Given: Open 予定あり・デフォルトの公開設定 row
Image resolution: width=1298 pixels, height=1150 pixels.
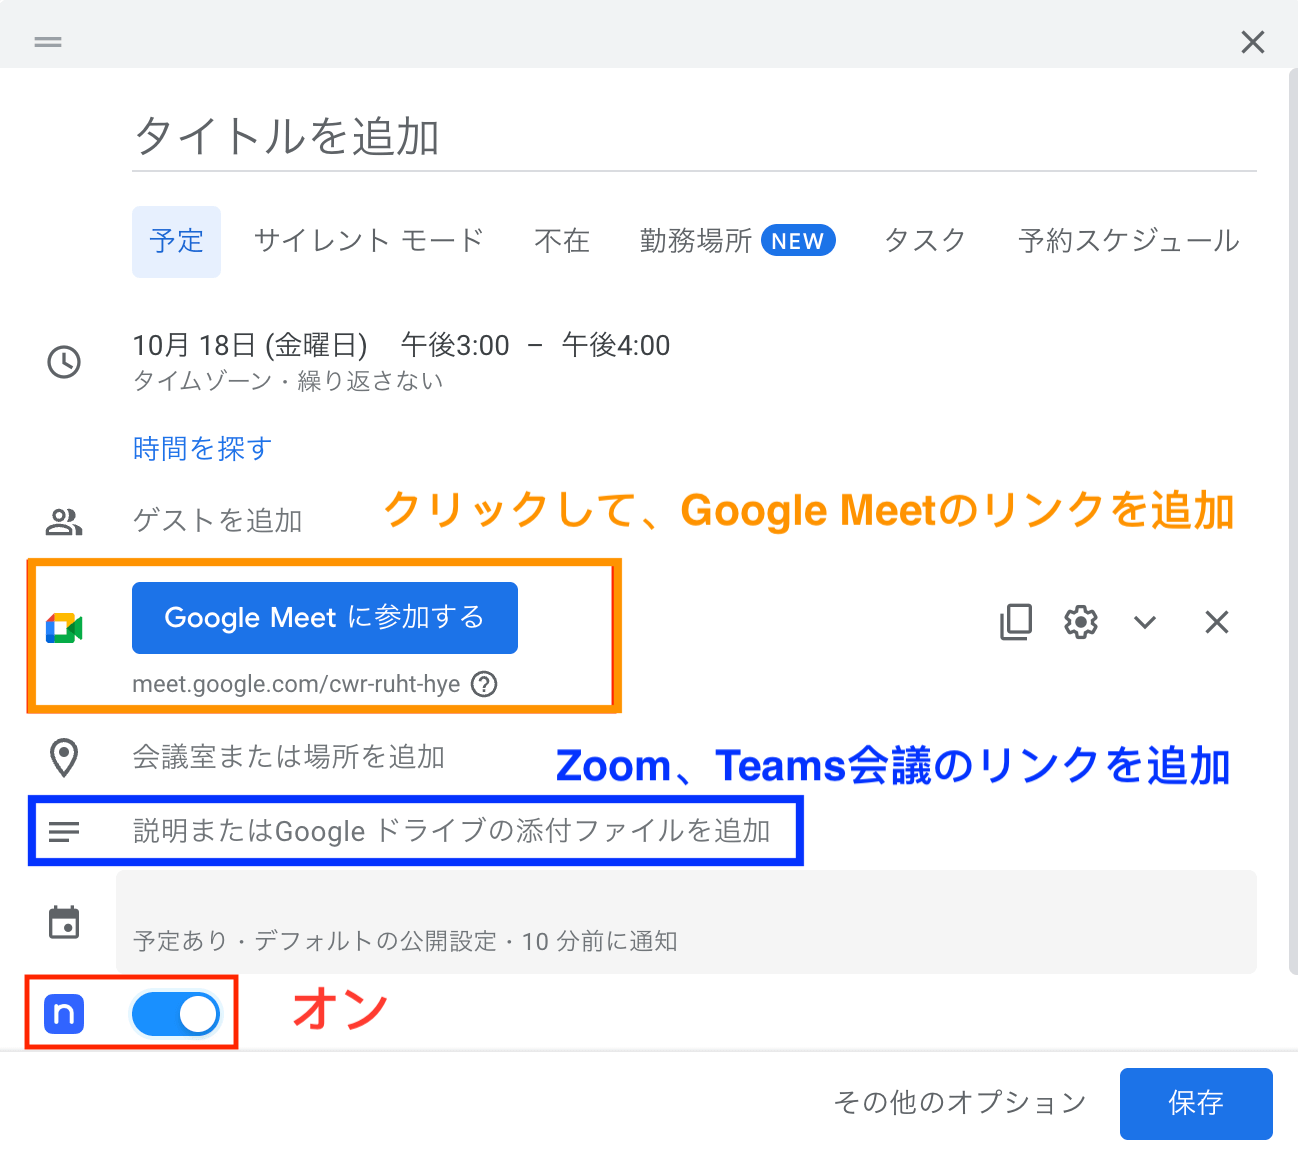Looking at the screenshot, I should point(686,922).
